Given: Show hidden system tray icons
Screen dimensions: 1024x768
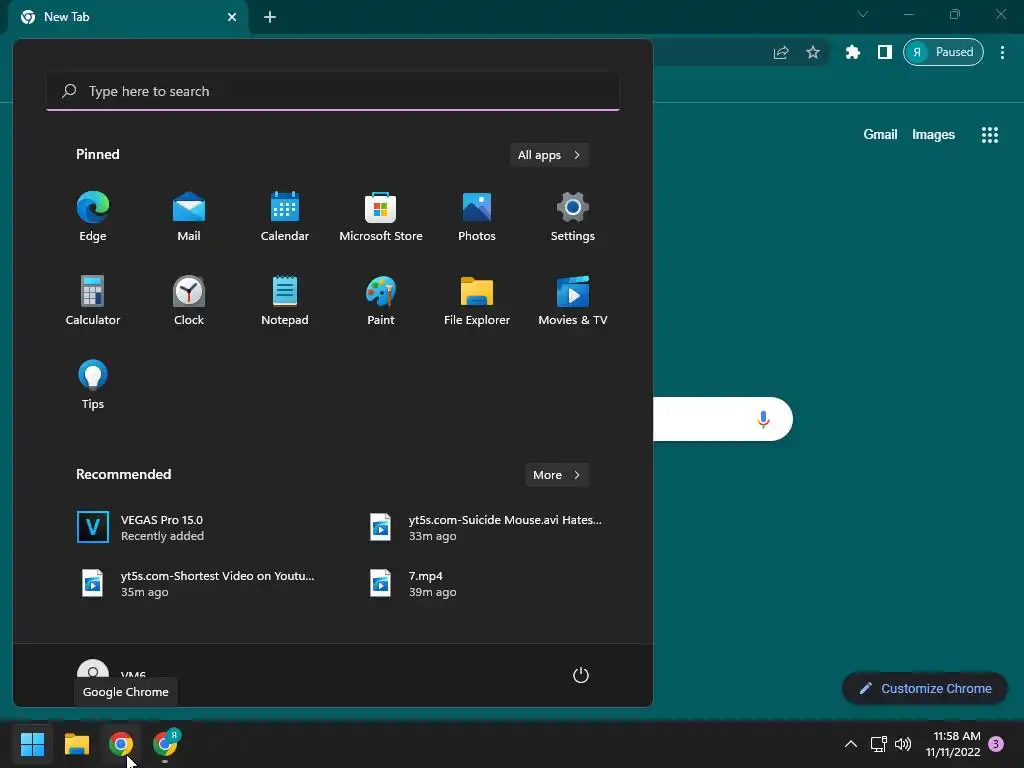Looking at the screenshot, I should click(x=851, y=744).
